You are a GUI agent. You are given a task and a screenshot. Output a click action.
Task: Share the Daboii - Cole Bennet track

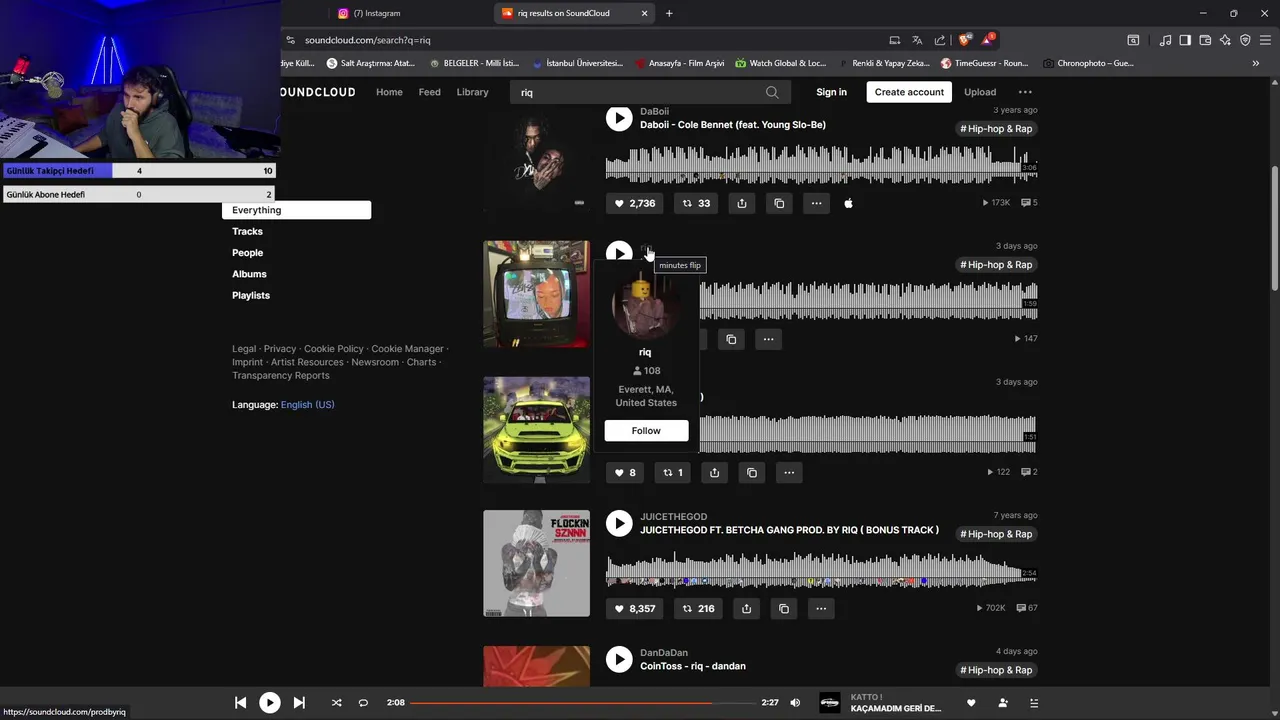click(x=742, y=203)
